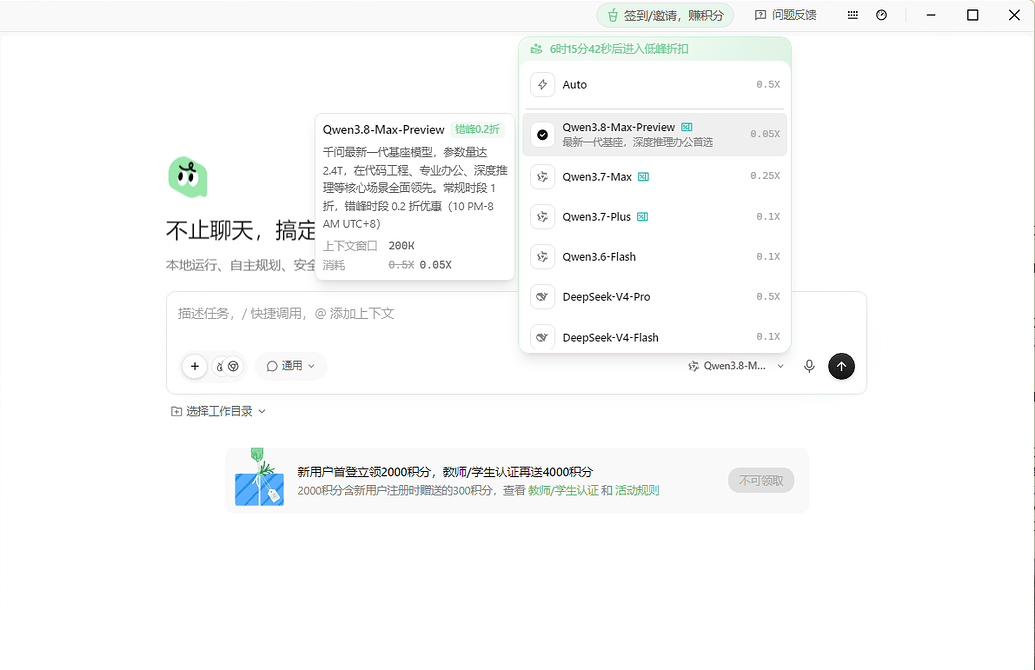The image size is (1035, 670).
Task: Click the DeepSeek-V4-Flash whale icon
Action: (x=543, y=337)
